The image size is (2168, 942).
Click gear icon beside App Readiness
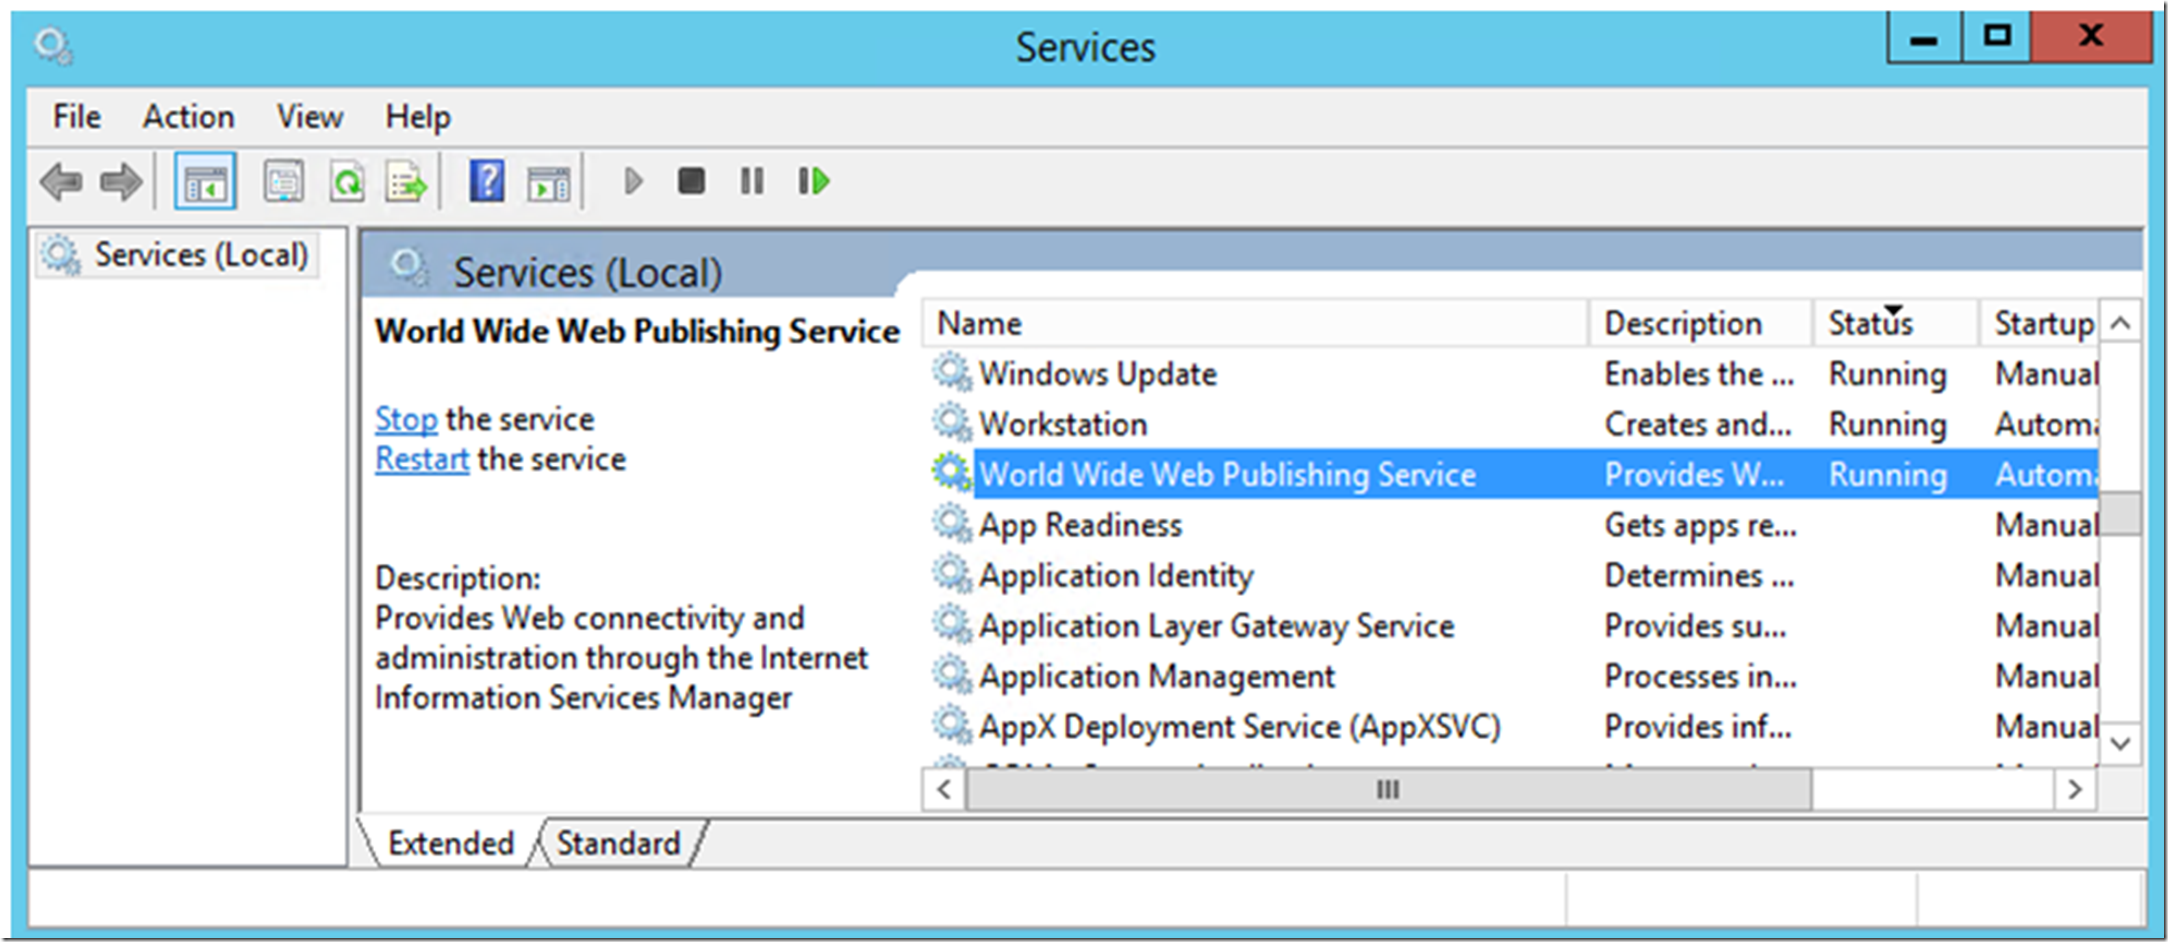tap(952, 524)
